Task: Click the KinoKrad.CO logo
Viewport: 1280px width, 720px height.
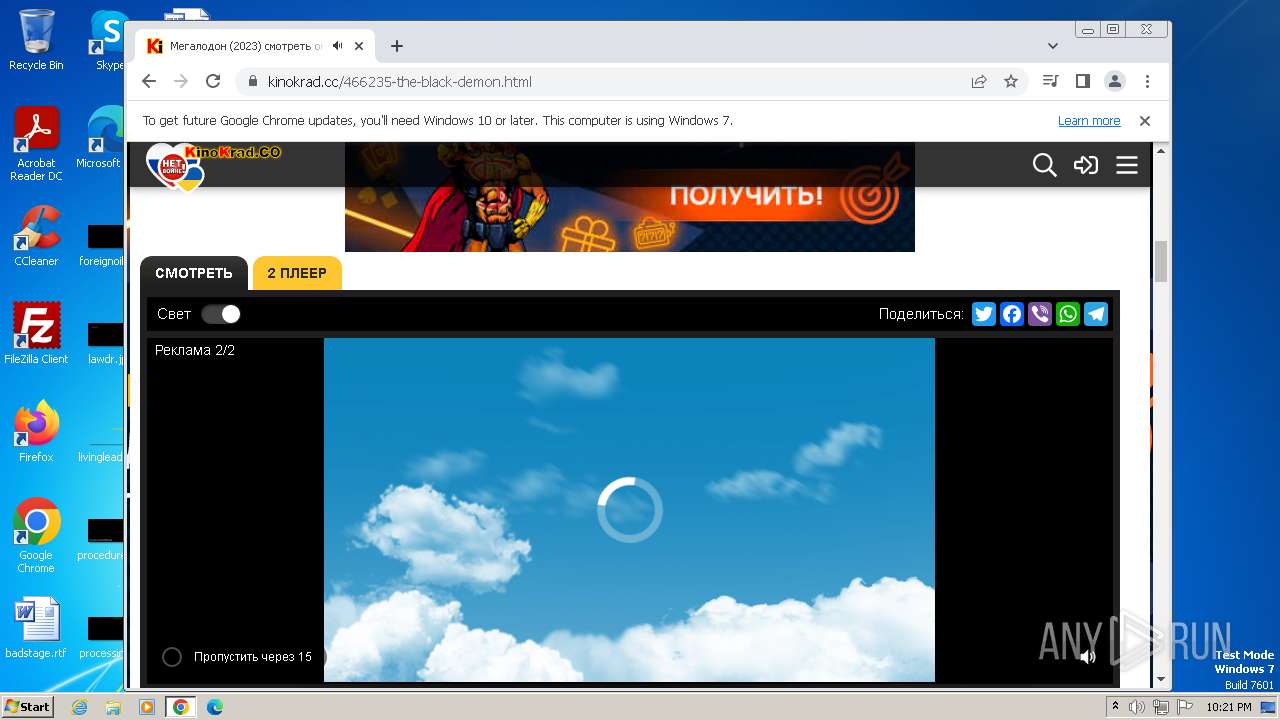Action: point(213,165)
